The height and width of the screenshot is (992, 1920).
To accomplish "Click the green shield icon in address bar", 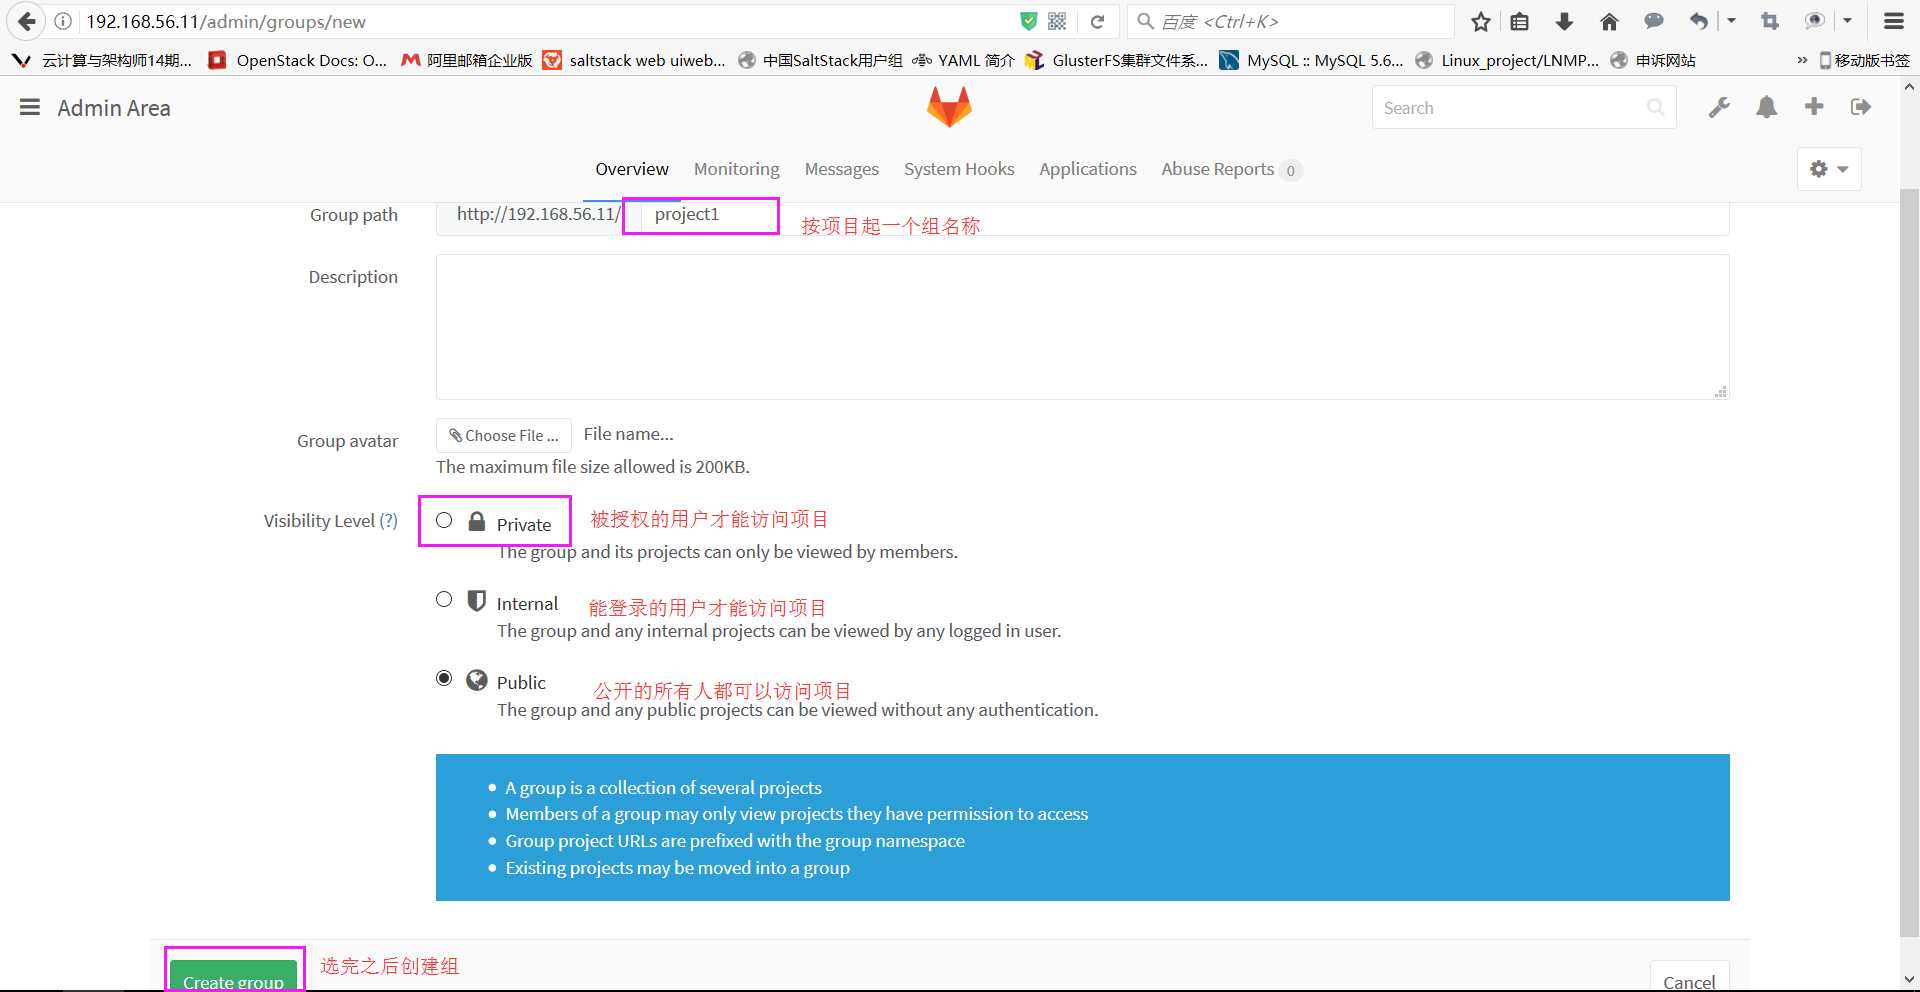I will [x=1028, y=21].
